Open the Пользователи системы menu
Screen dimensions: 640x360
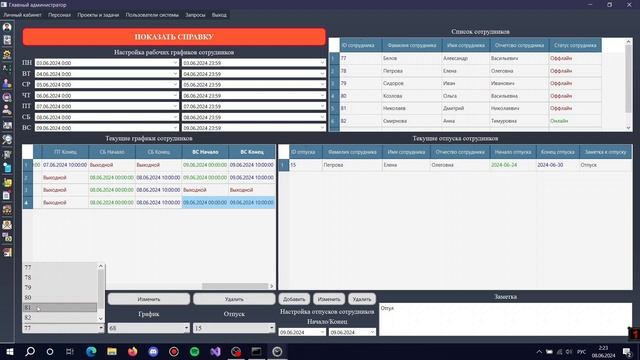152,15
